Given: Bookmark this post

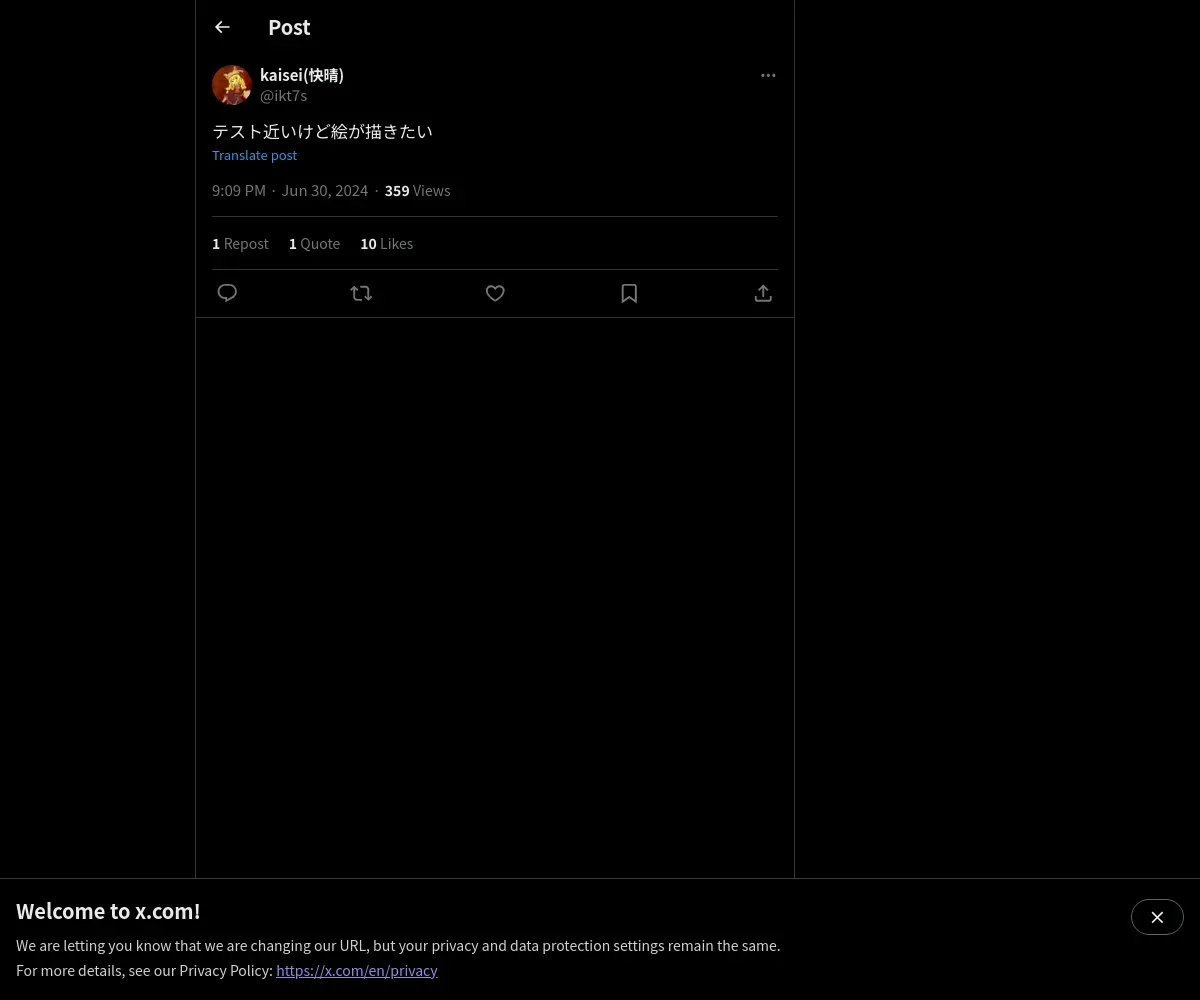Looking at the screenshot, I should [x=629, y=293].
